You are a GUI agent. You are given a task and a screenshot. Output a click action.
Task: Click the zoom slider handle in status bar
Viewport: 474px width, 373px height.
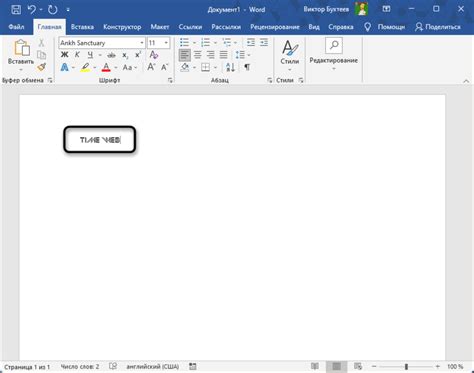click(x=406, y=367)
